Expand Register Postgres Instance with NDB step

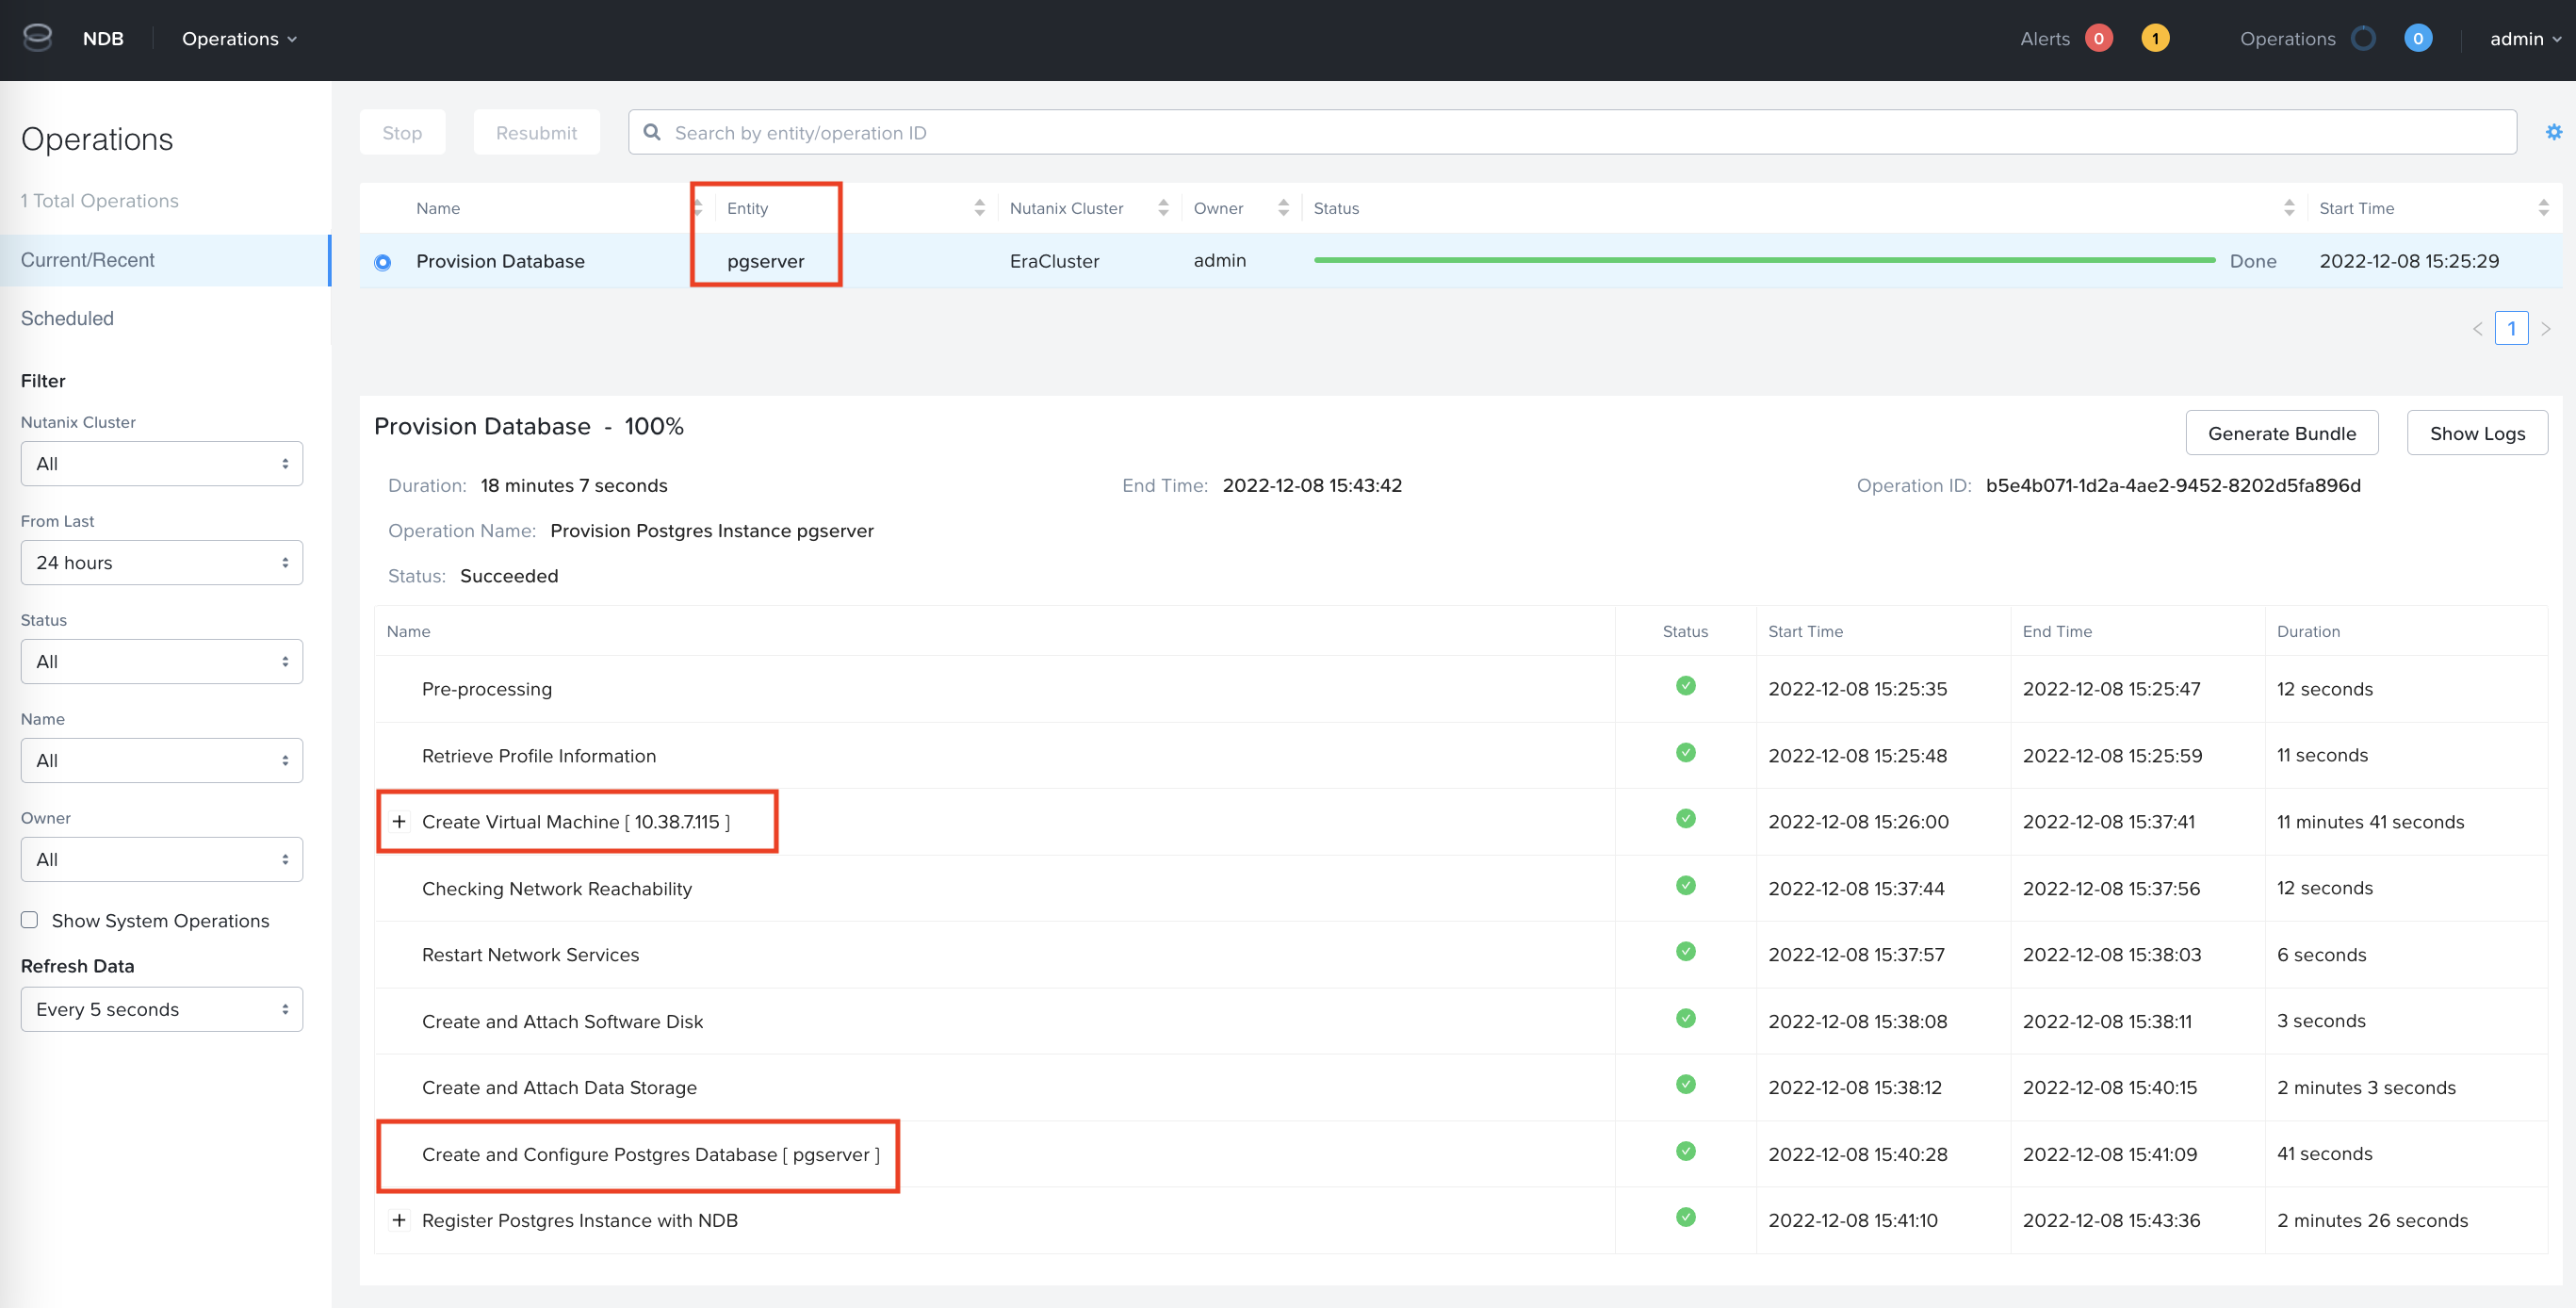(x=399, y=1220)
